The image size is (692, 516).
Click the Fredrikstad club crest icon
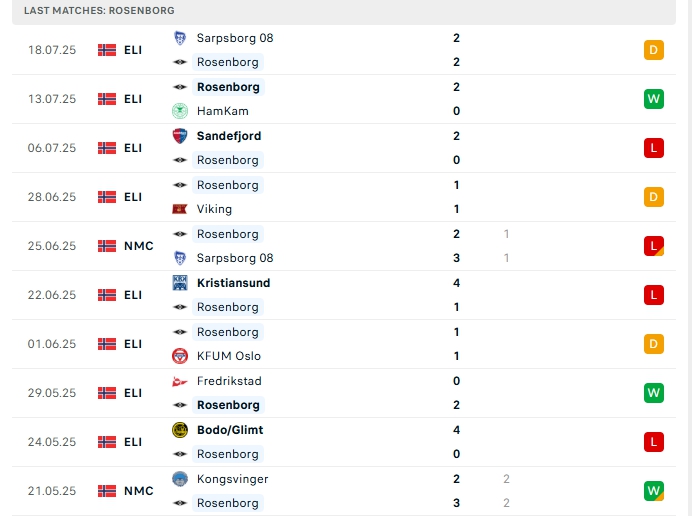click(x=180, y=381)
